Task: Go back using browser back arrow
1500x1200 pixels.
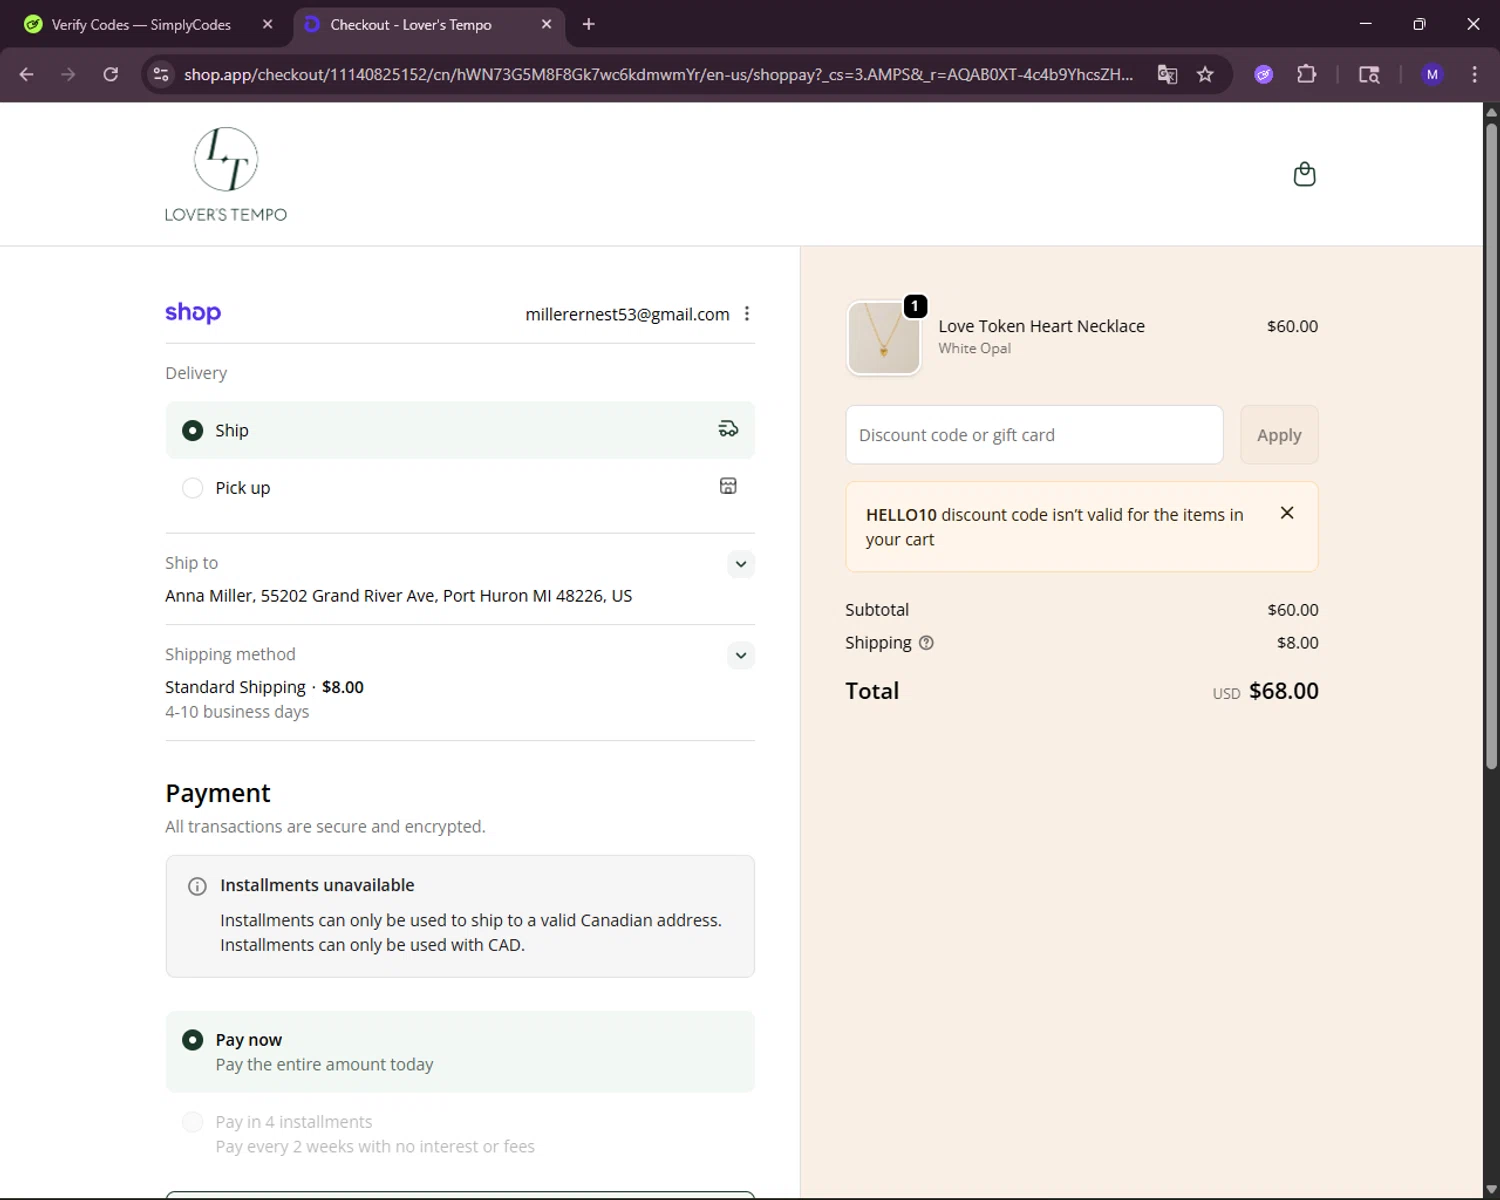Action: 27,74
